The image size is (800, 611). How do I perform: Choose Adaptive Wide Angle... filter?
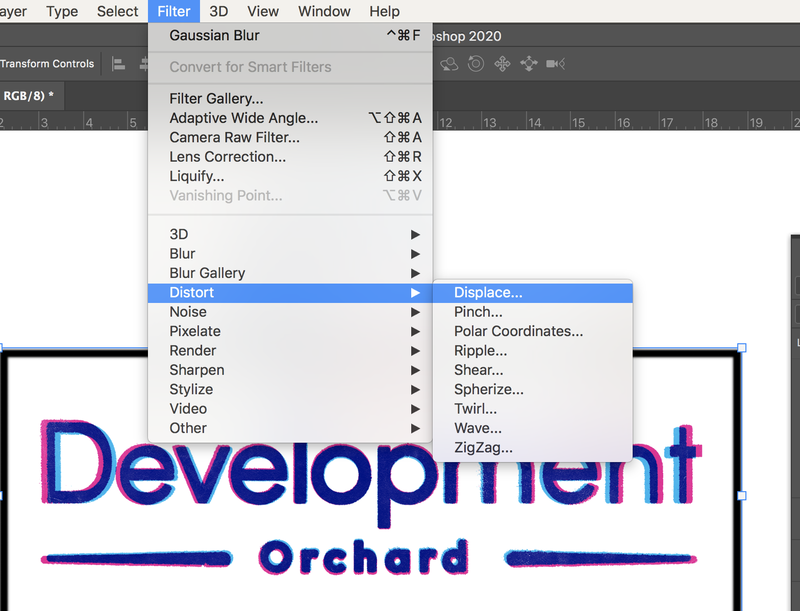point(290,118)
